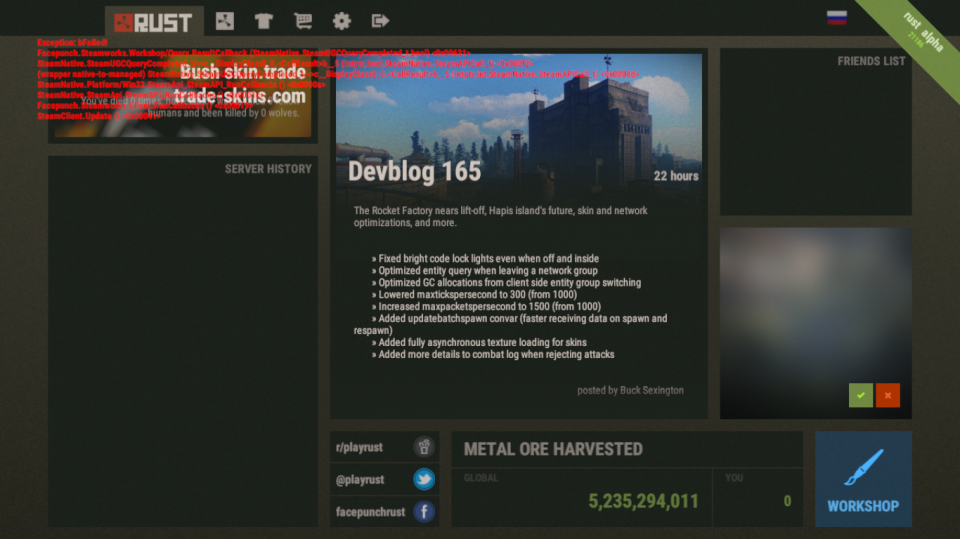Click the YOU stat value 0
Viewport: 960px width, 539px height.
pyautogui.click(x=787, y=501)
